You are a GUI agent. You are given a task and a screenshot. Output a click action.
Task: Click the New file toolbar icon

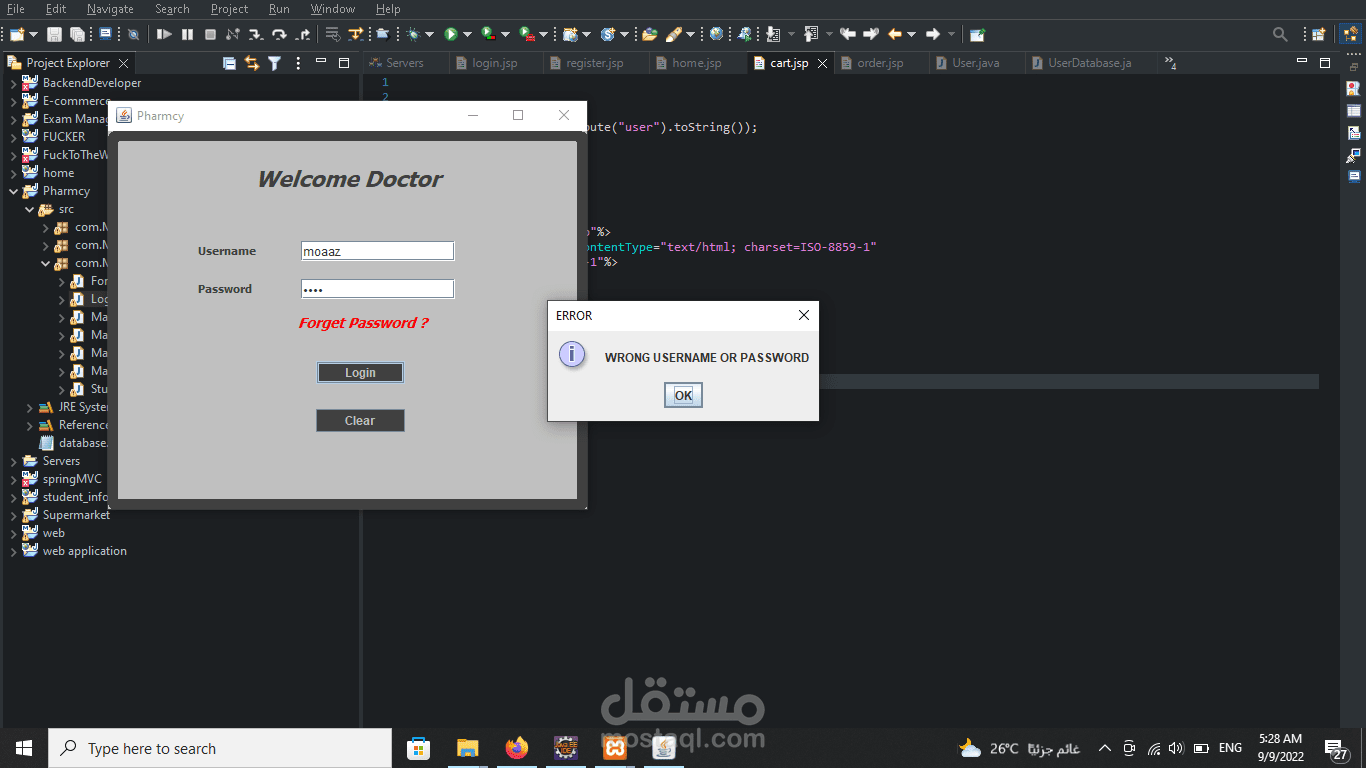17,34
